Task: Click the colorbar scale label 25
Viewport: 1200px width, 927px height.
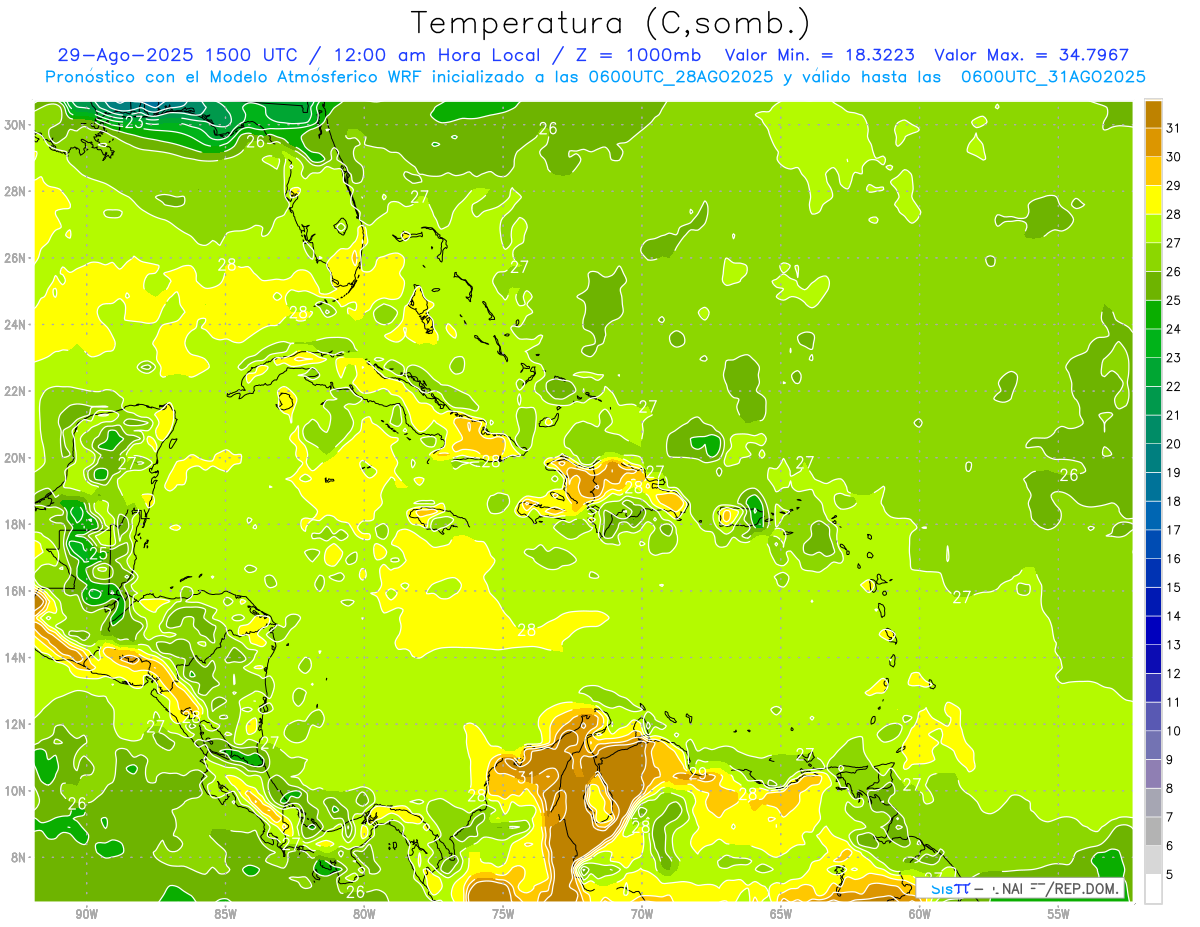Action: coord(1173,300)
